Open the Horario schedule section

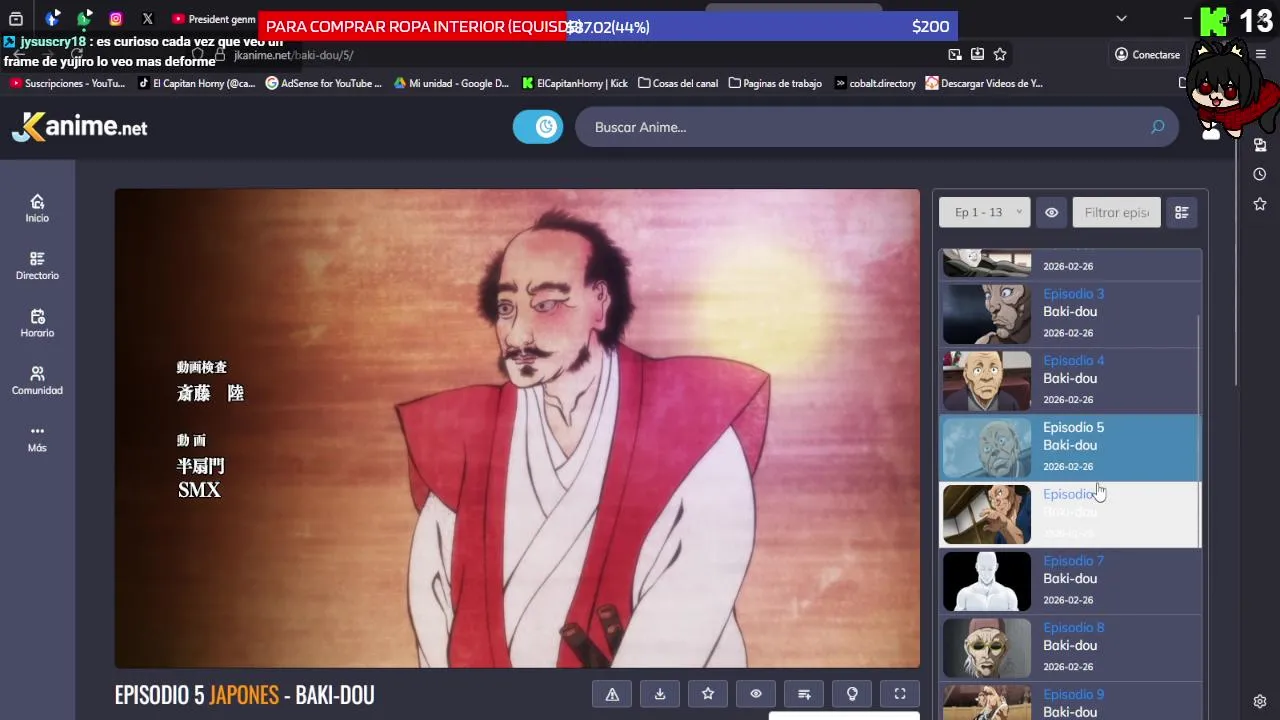pyautogui.click(x=37, y=323)
